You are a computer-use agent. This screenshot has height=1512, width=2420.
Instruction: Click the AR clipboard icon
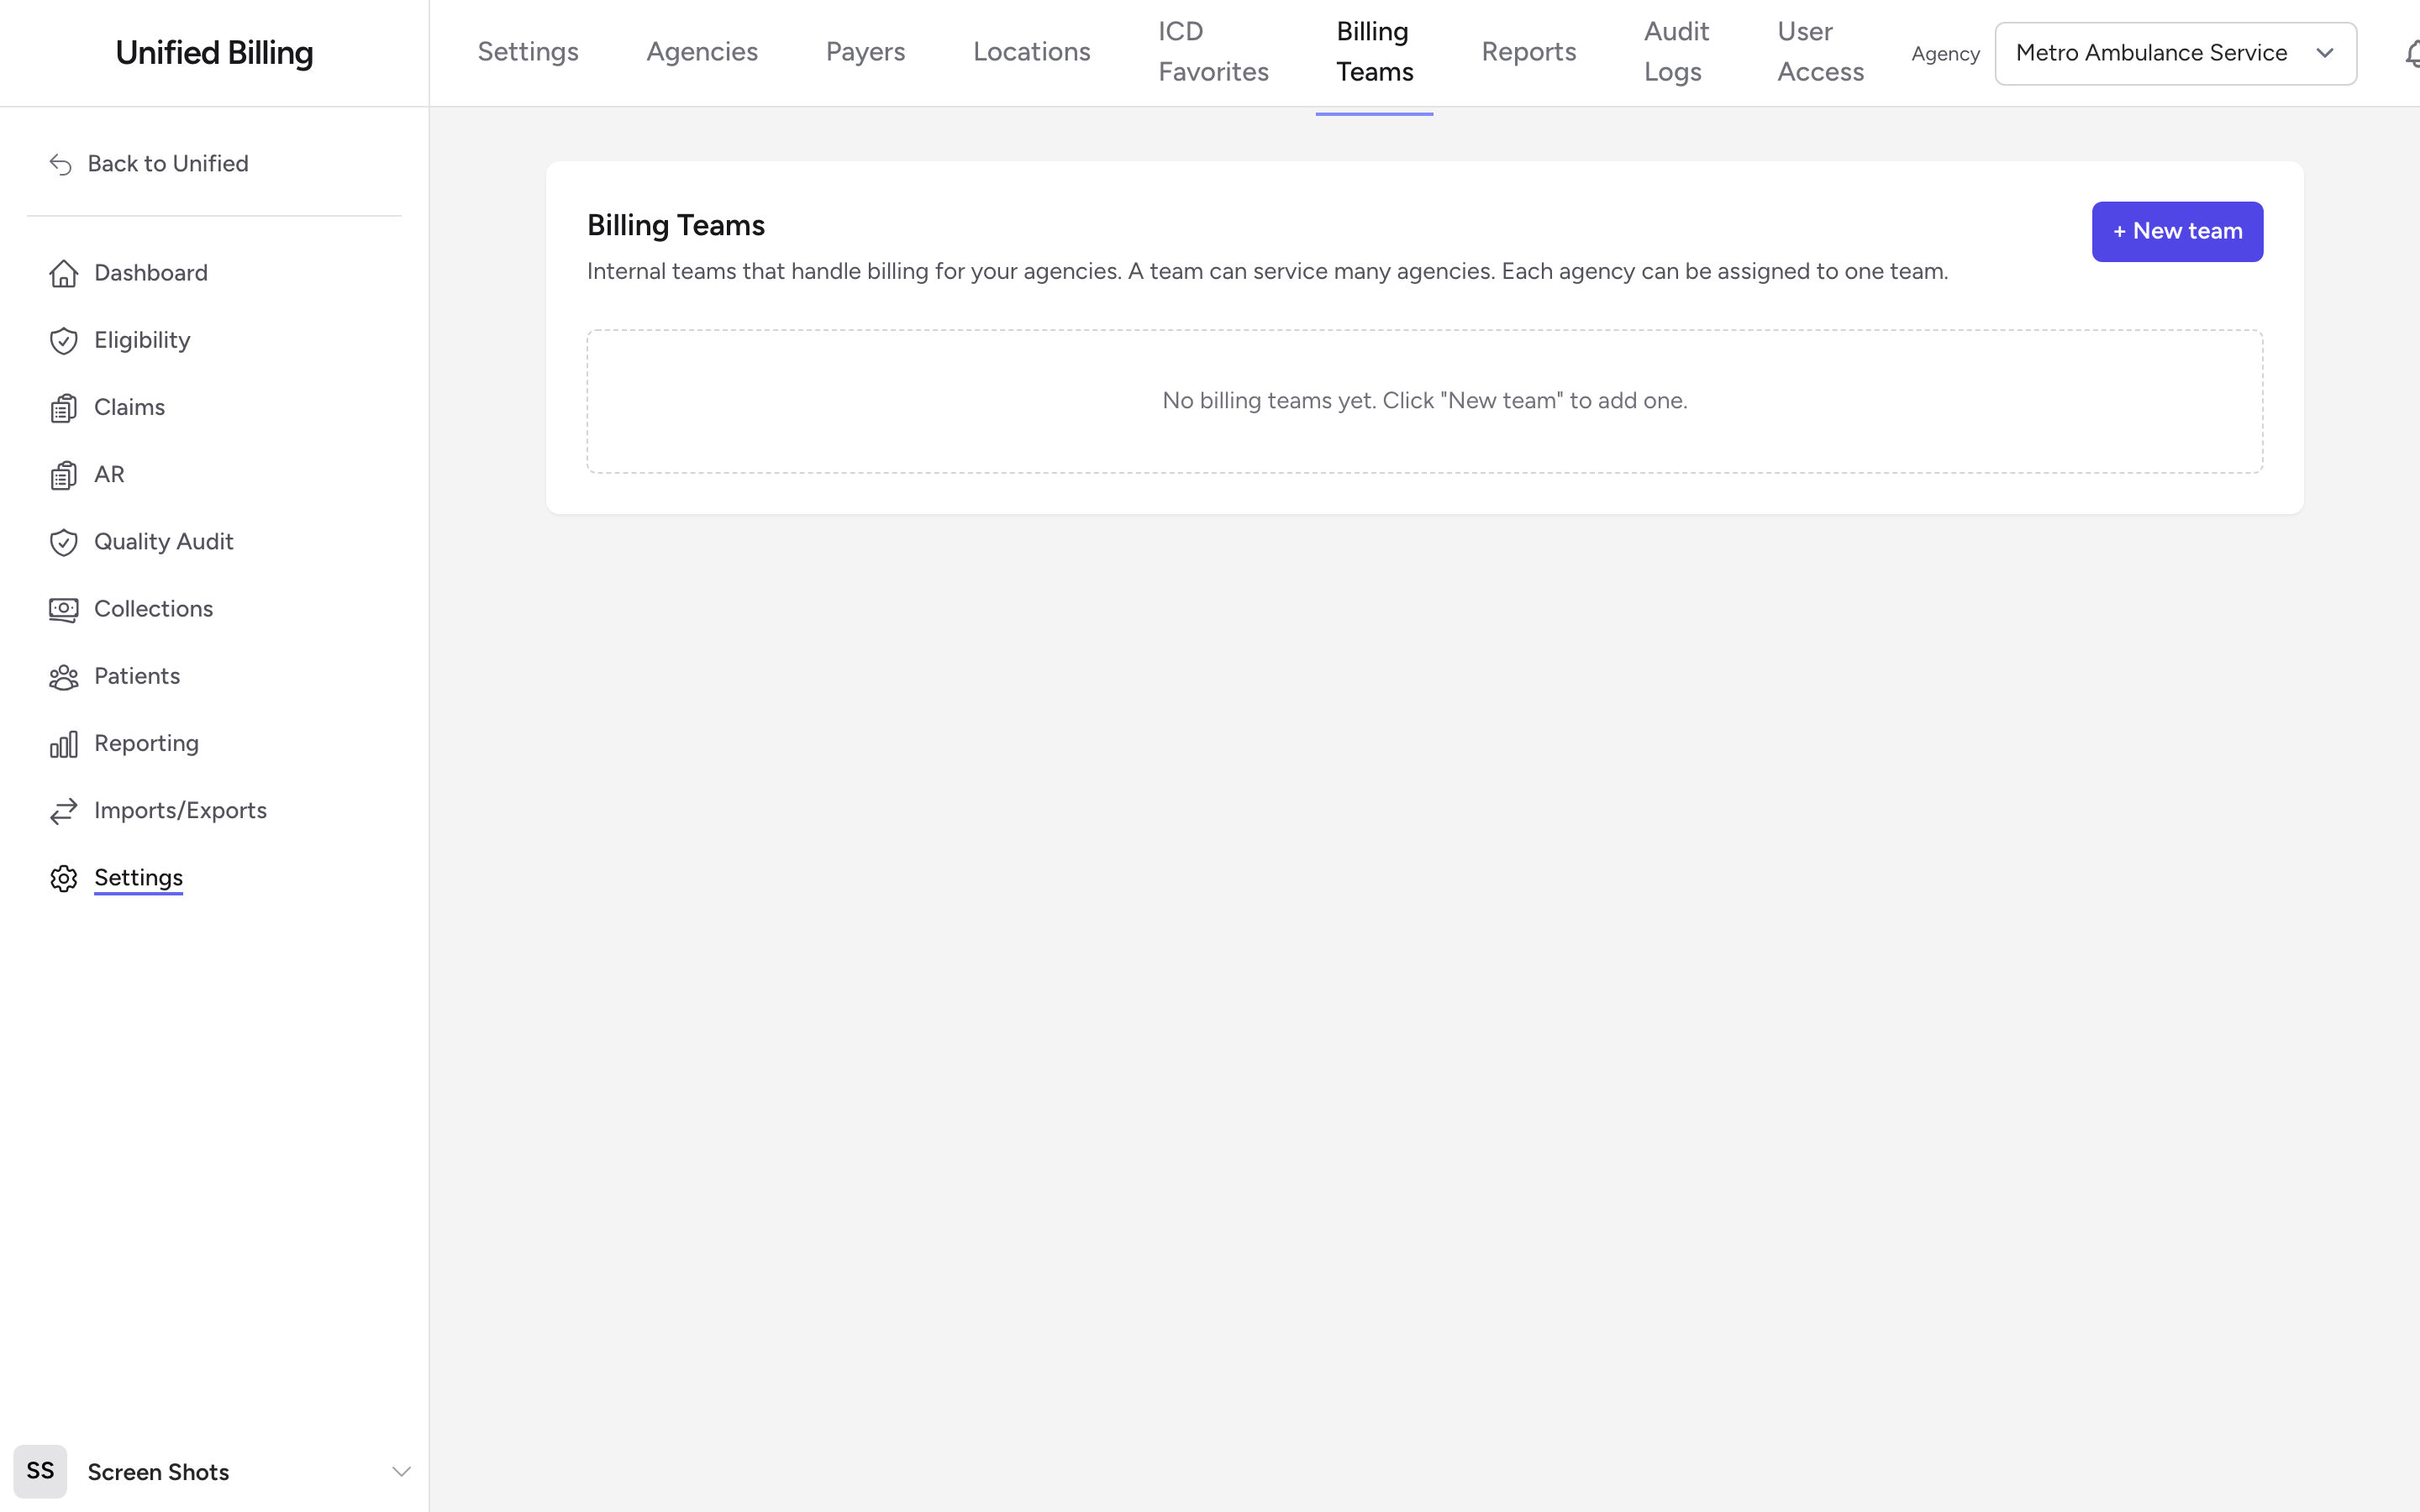64,475
